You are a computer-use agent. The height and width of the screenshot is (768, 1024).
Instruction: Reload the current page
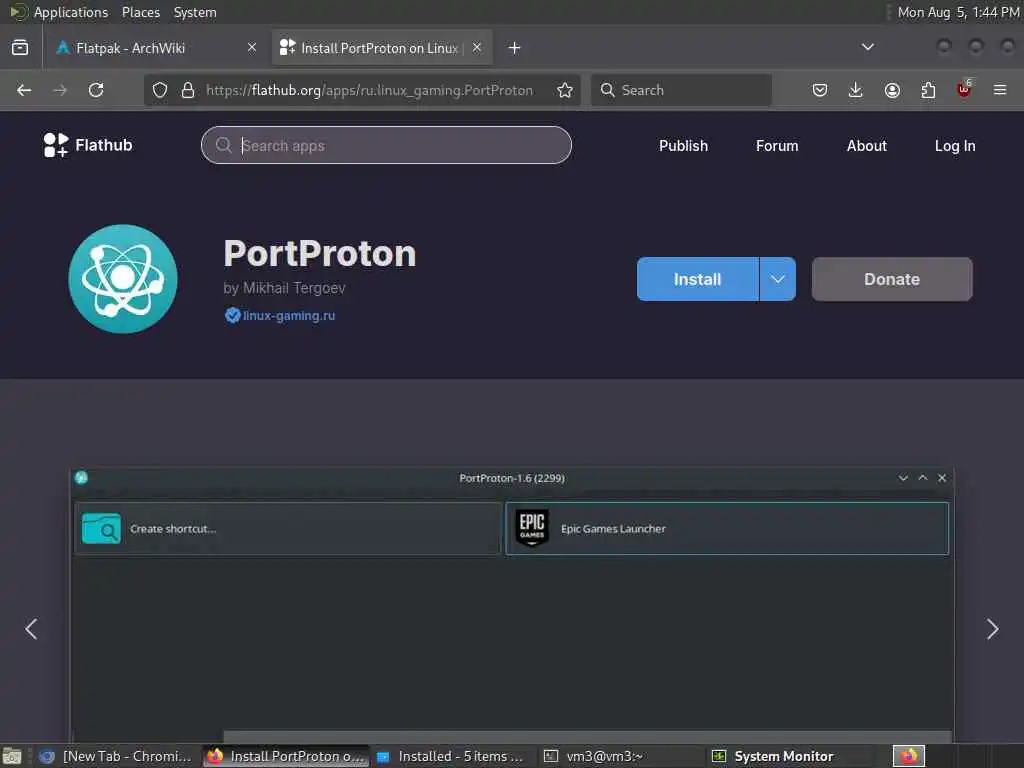[x=96, y=90]
